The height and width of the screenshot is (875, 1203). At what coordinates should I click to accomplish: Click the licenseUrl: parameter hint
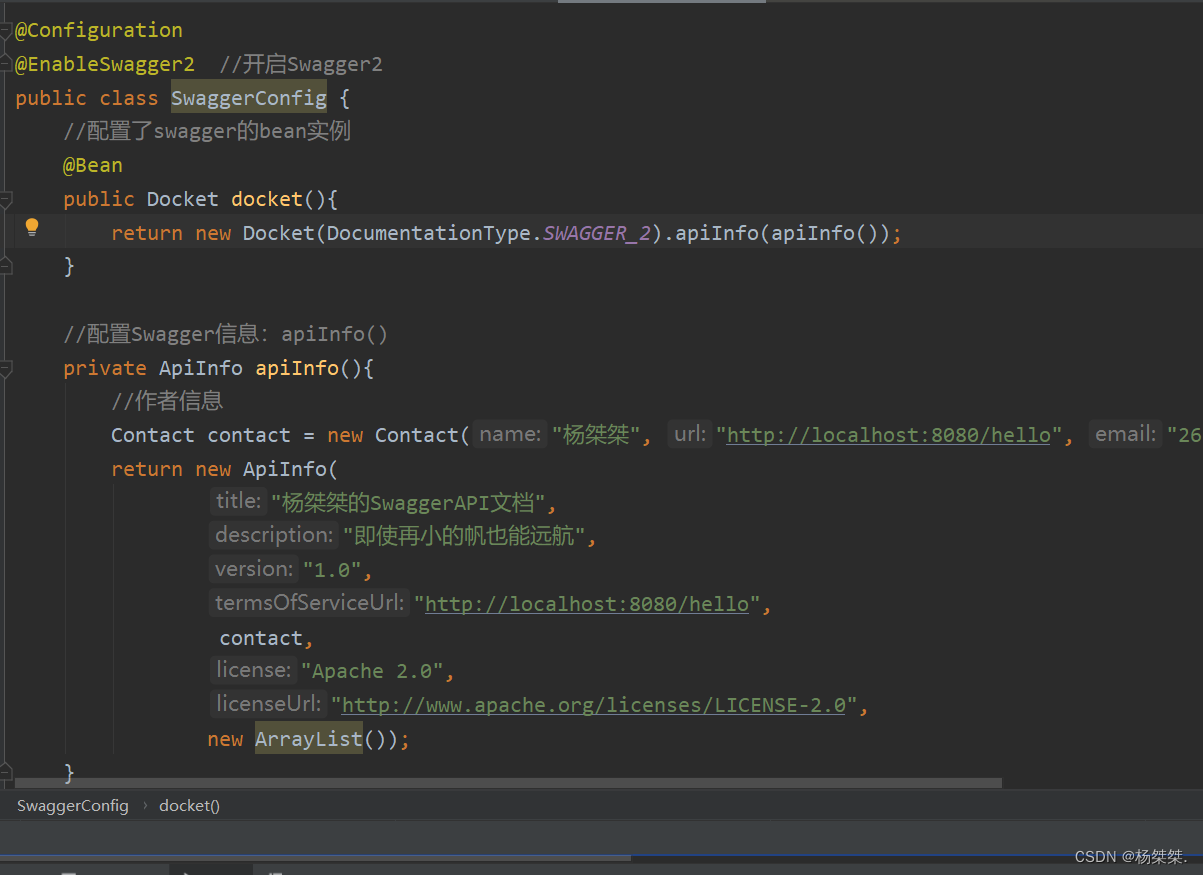[x=269, y=704]
